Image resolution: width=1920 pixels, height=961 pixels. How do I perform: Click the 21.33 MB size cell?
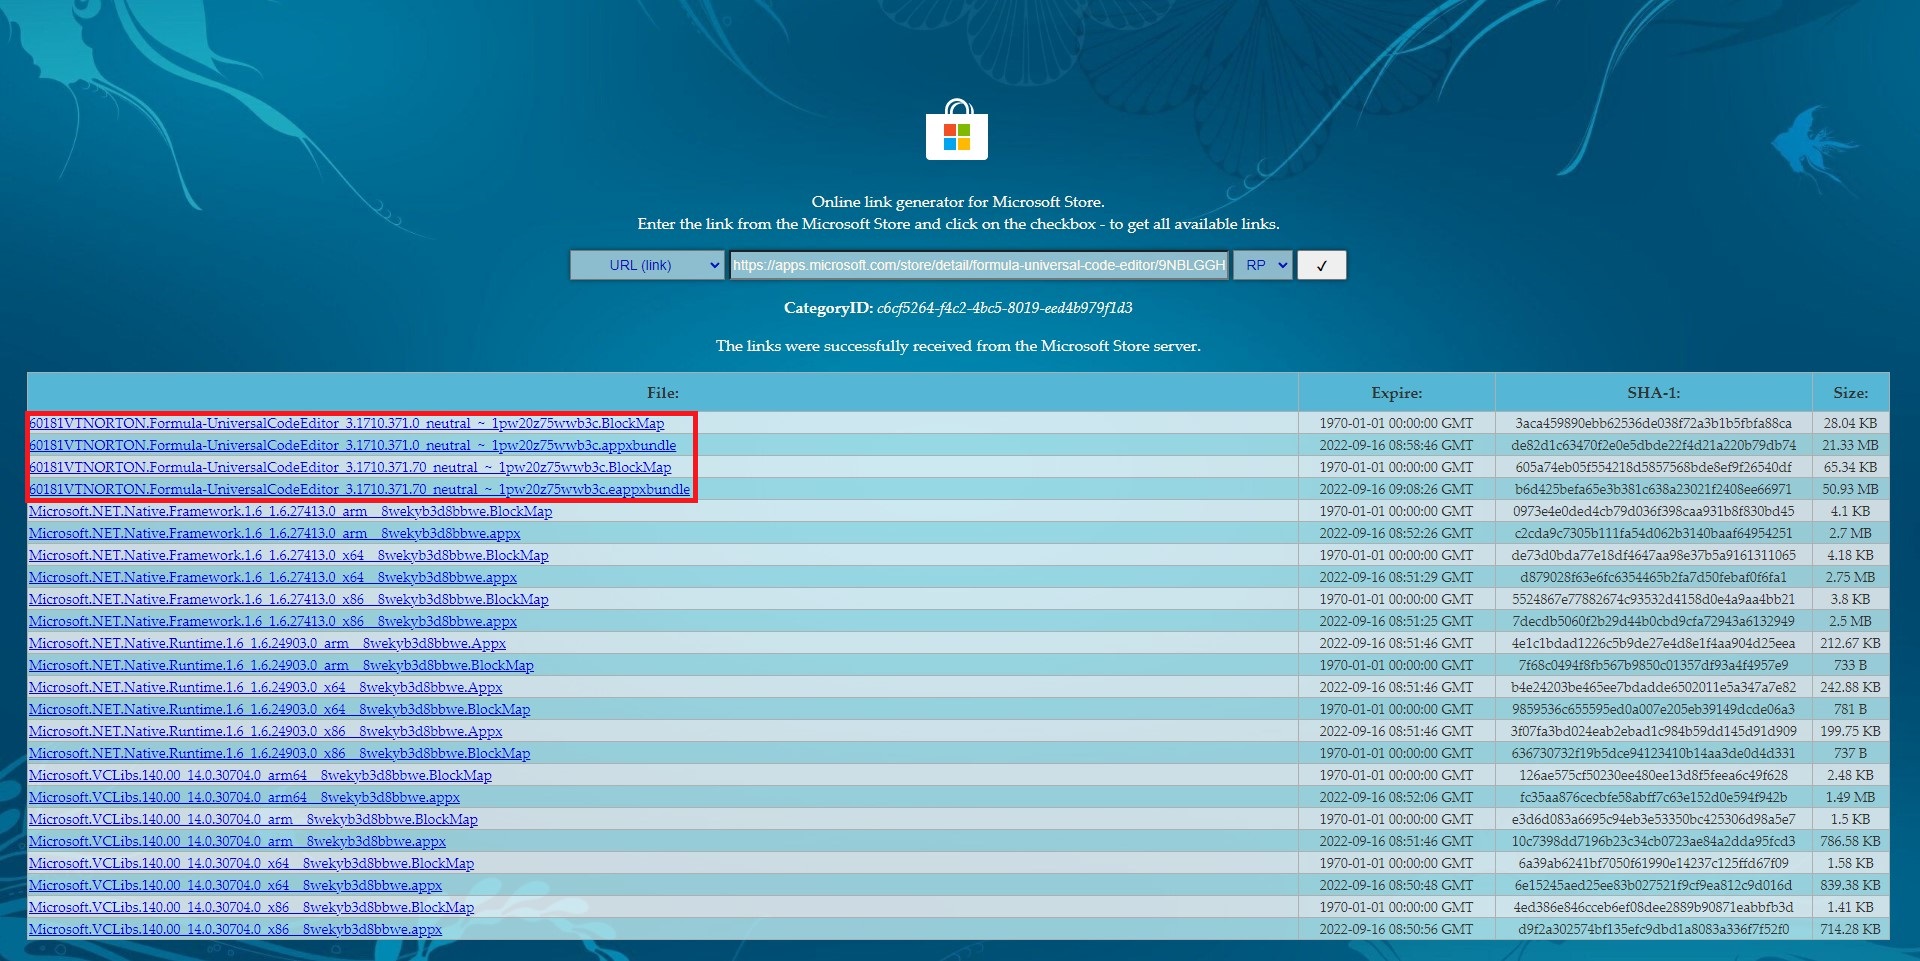point(1850,445)
